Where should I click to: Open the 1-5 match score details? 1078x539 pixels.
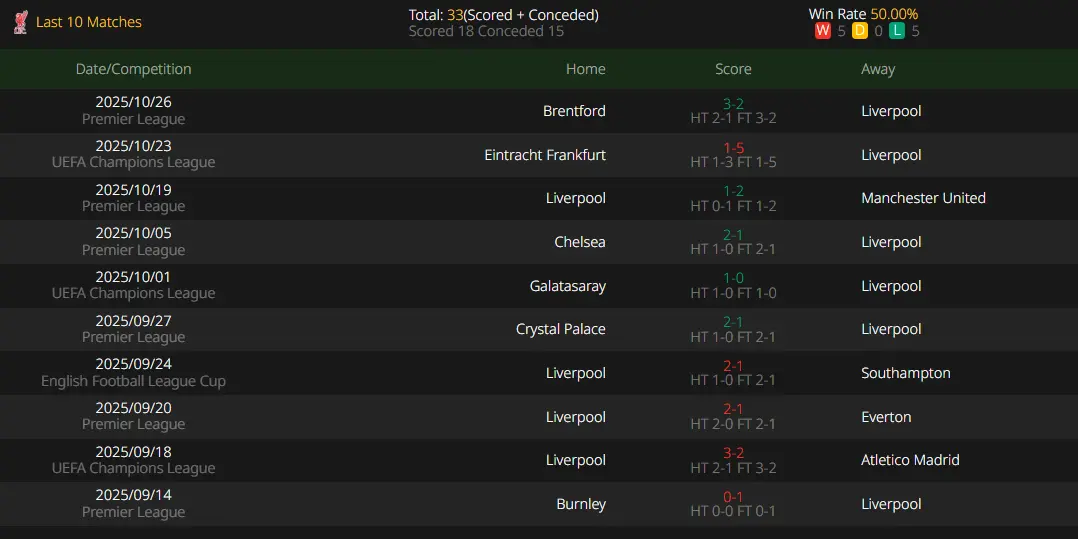tap(733, 148)
